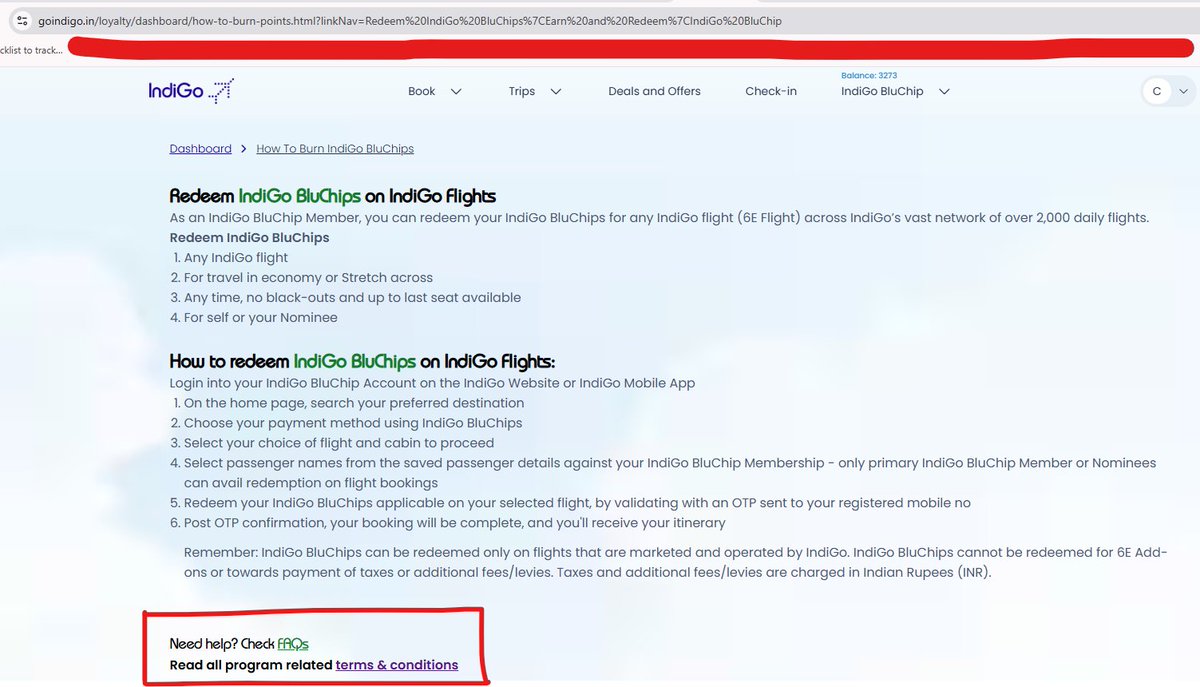
Task: Click the 'Remember: IndiGo BluChips' note
Action: pos(676,563)
